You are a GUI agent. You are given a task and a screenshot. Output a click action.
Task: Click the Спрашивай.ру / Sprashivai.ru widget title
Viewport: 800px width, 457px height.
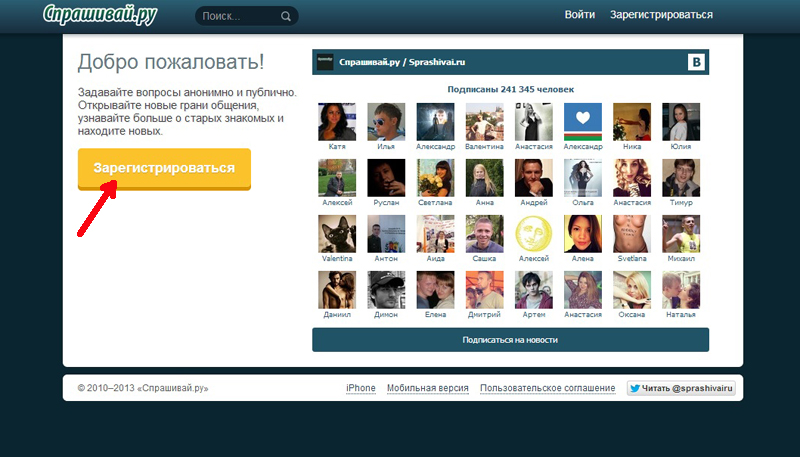[x=403, y=62]
